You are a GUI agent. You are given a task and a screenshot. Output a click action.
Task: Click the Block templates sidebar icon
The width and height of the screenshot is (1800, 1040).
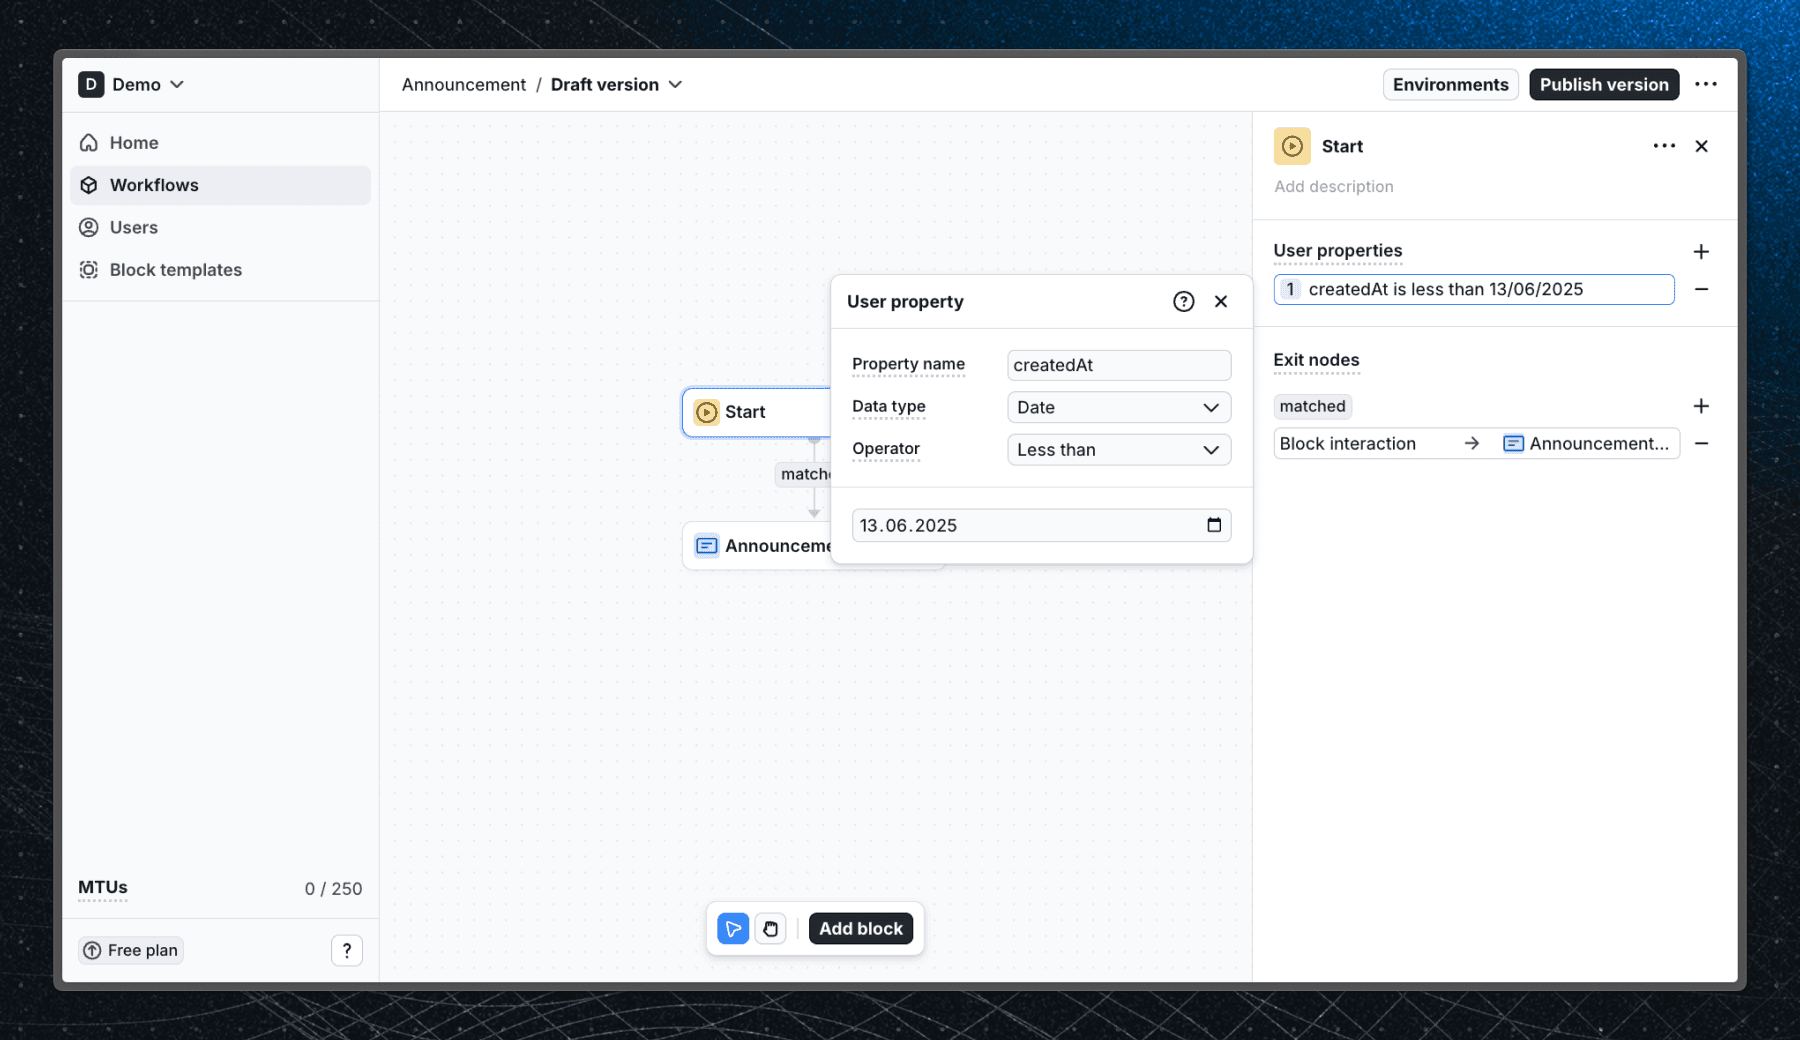coord(89,269)
